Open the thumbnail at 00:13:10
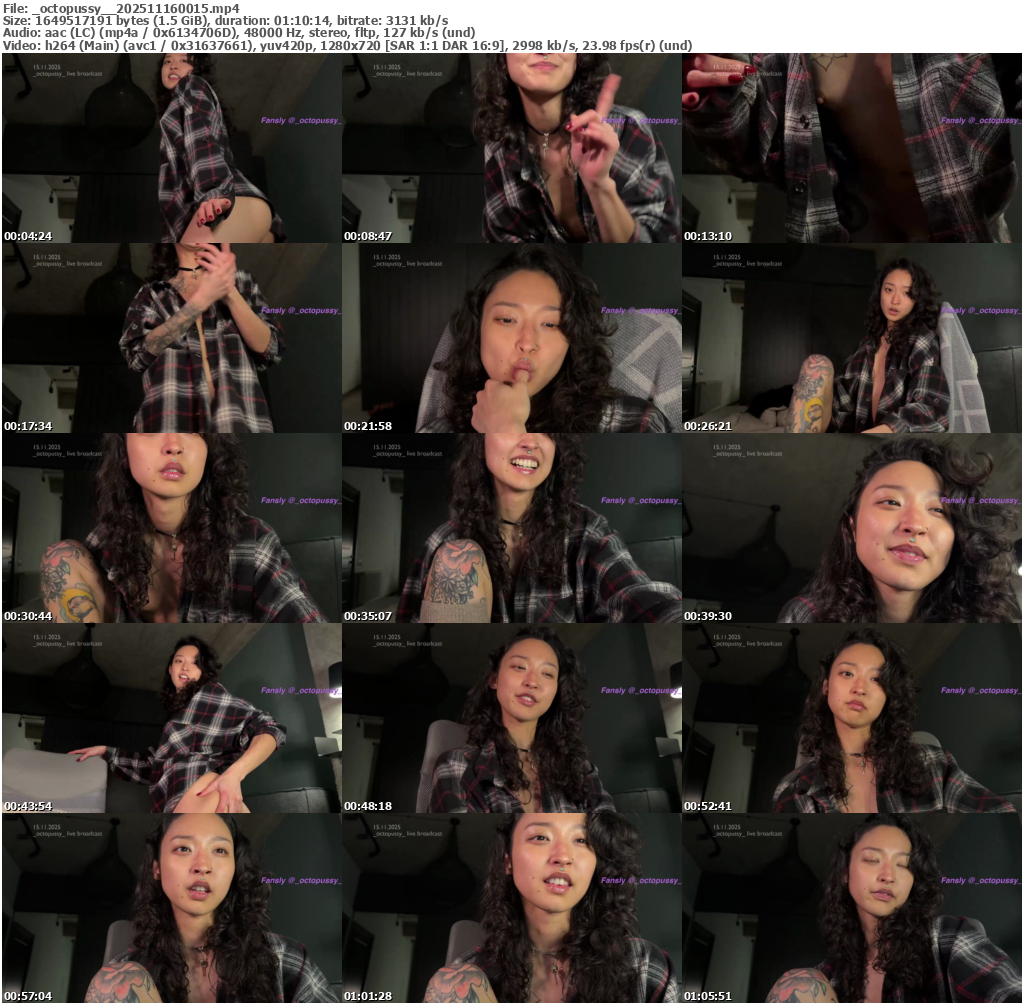1024x1003 pixels. point(852,148)
